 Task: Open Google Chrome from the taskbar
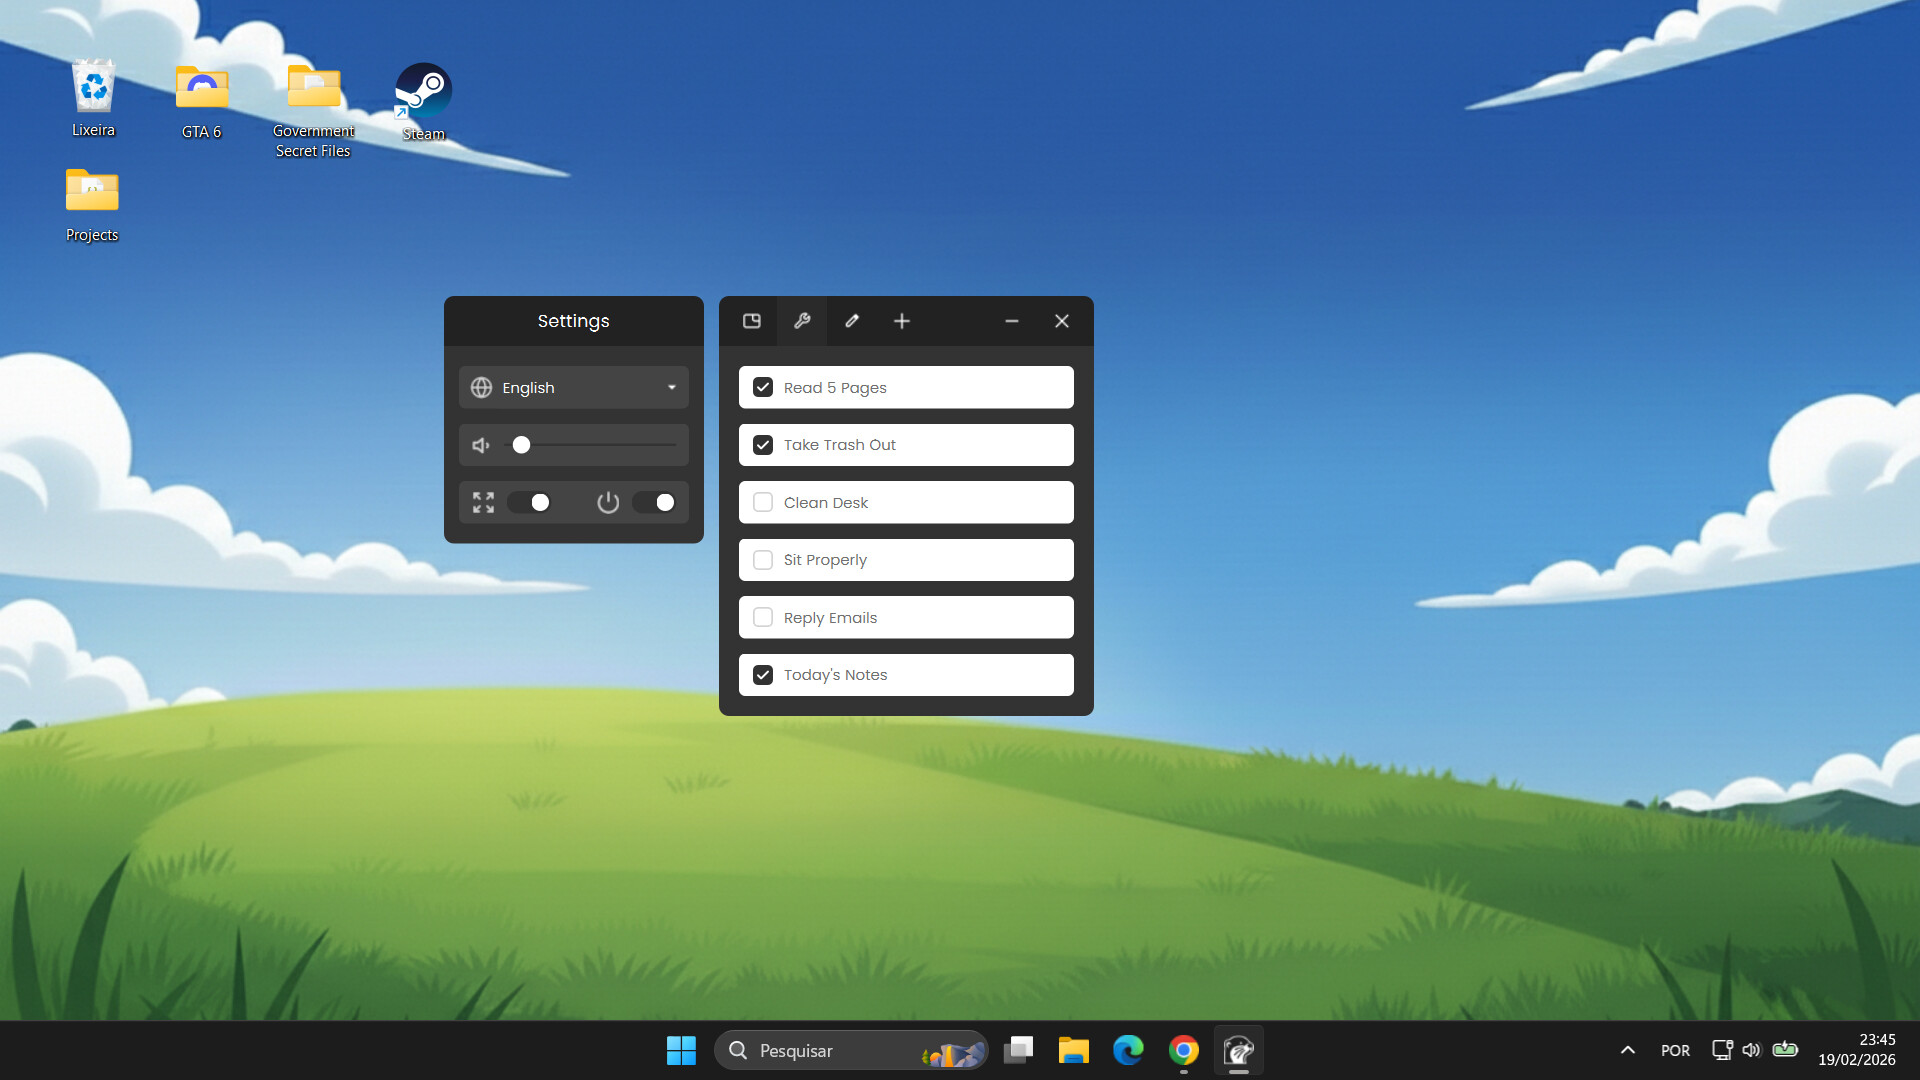pos(1184,1050)
